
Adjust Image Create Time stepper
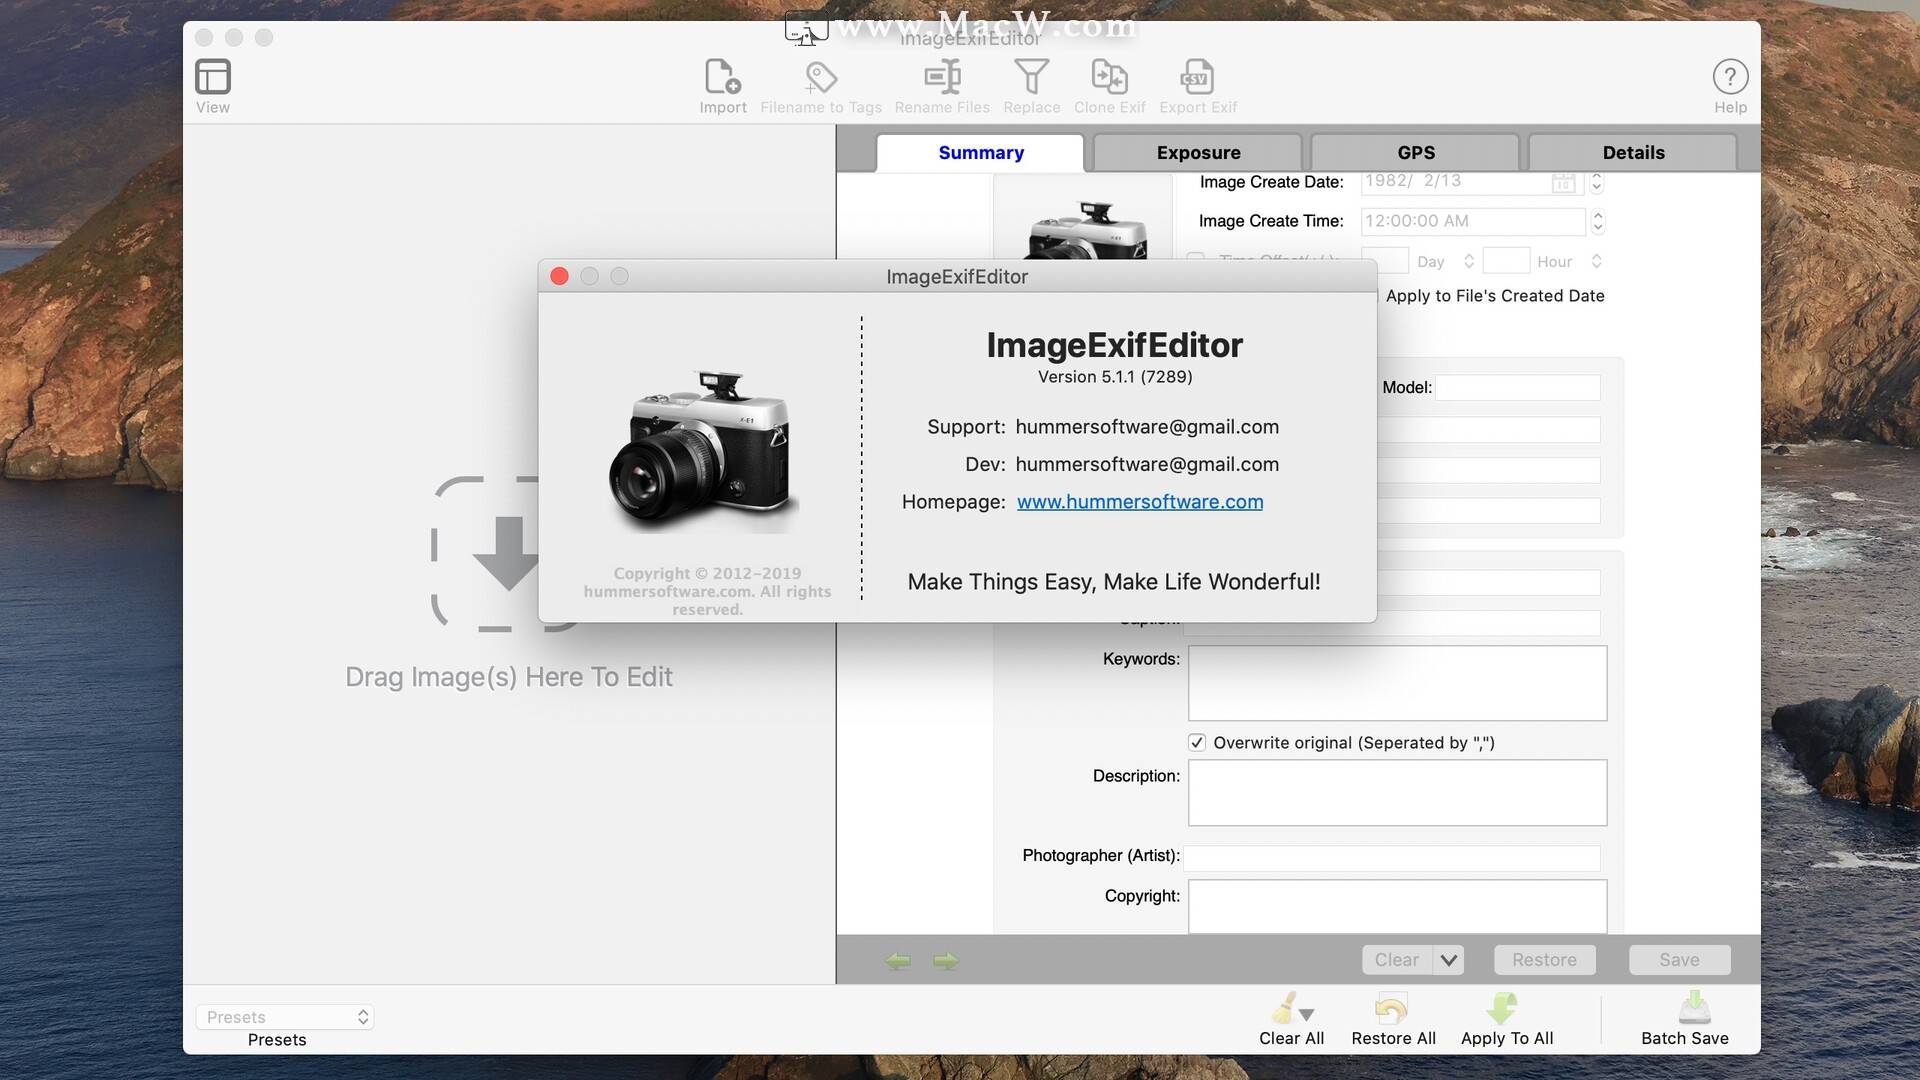point(1597,221)
